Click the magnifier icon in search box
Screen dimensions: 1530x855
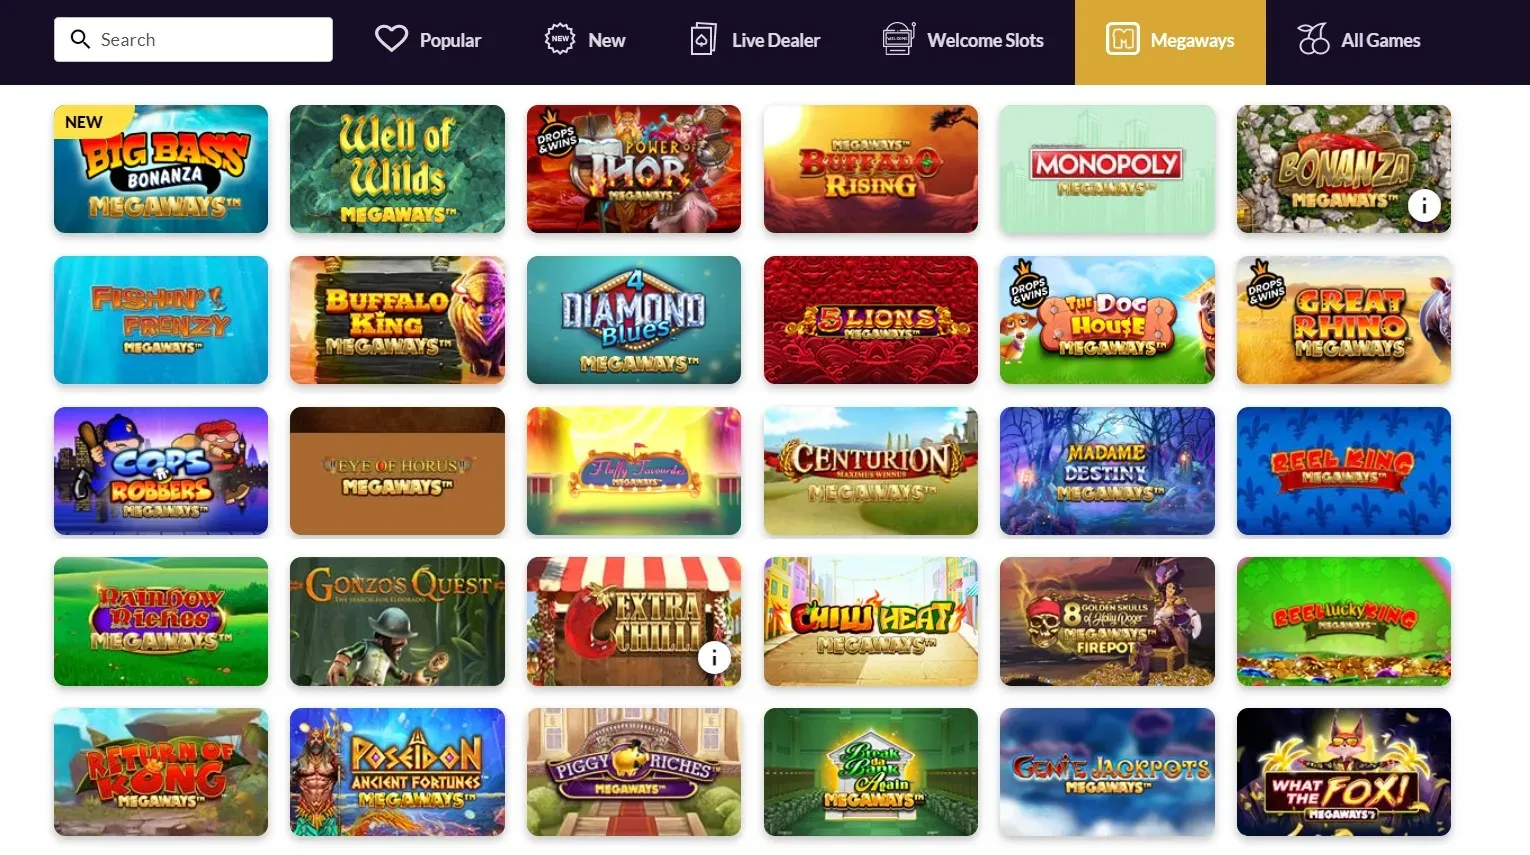(80, 39)
